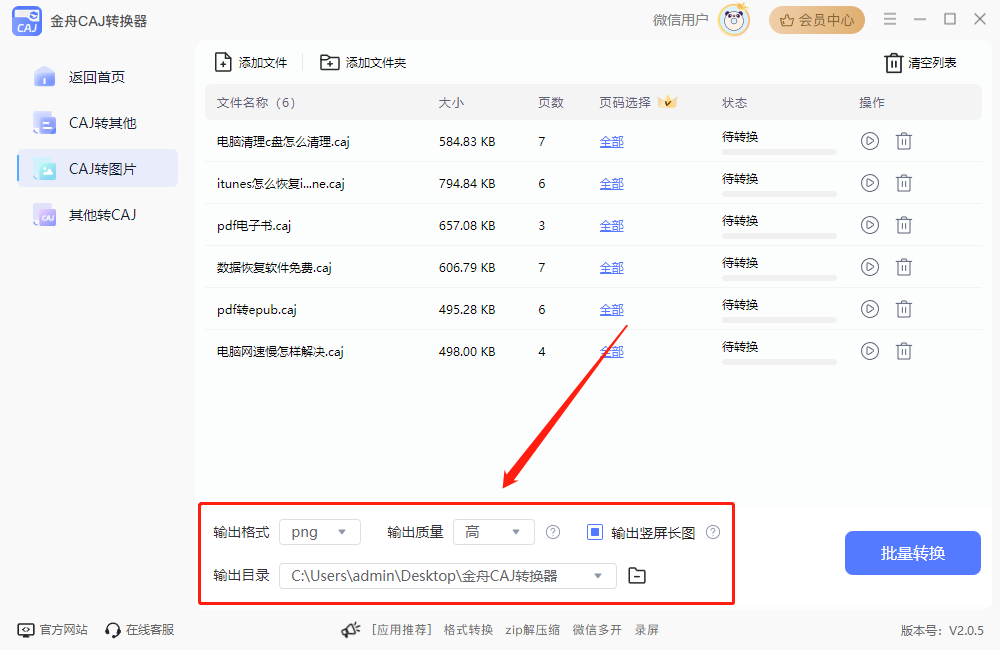Click 全部 page link for itunes怎么恢复 file
Screen dimensions: 1000x650
(x=611, y=184)
